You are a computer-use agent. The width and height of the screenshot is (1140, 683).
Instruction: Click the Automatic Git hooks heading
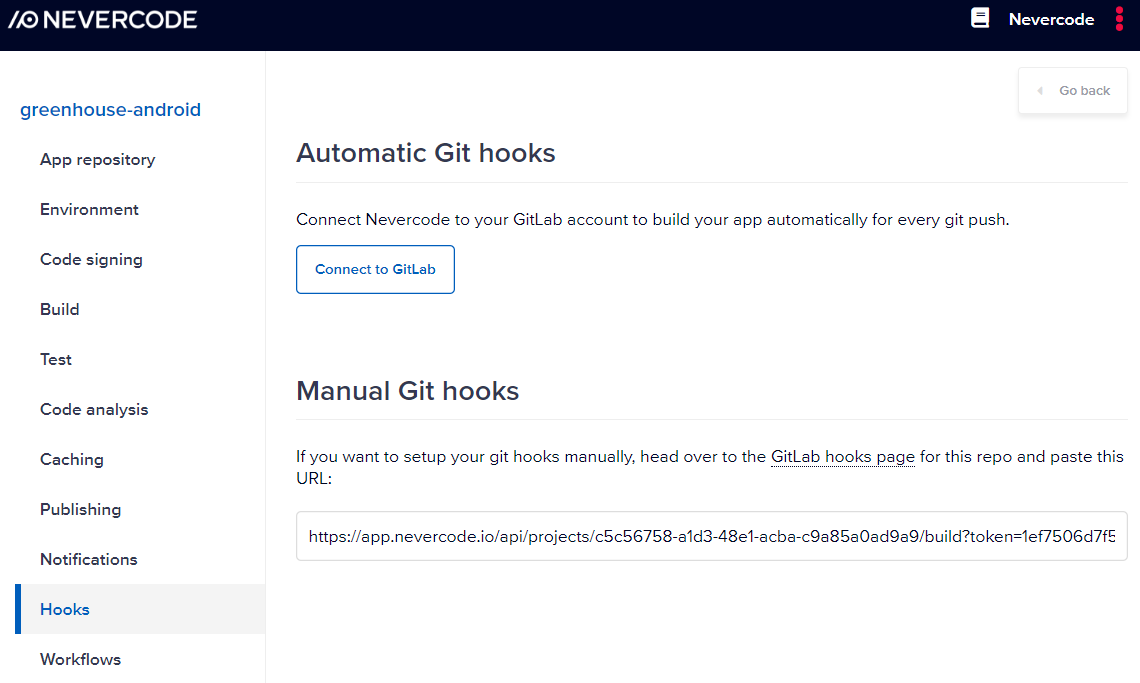425,153
